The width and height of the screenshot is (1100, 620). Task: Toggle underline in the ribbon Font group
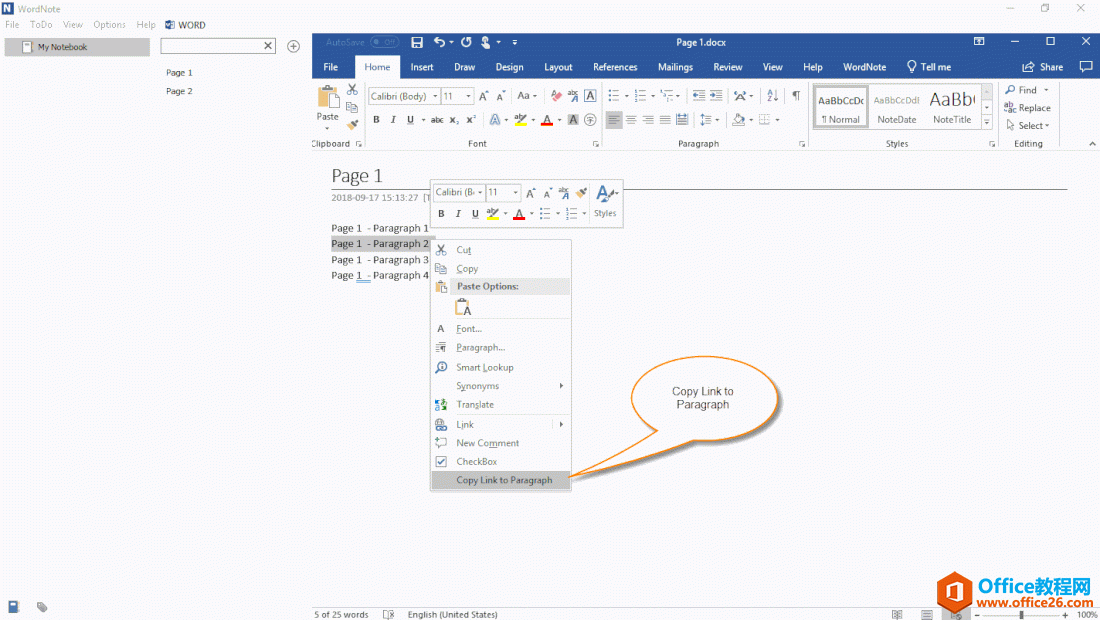[x=409, y=120]
